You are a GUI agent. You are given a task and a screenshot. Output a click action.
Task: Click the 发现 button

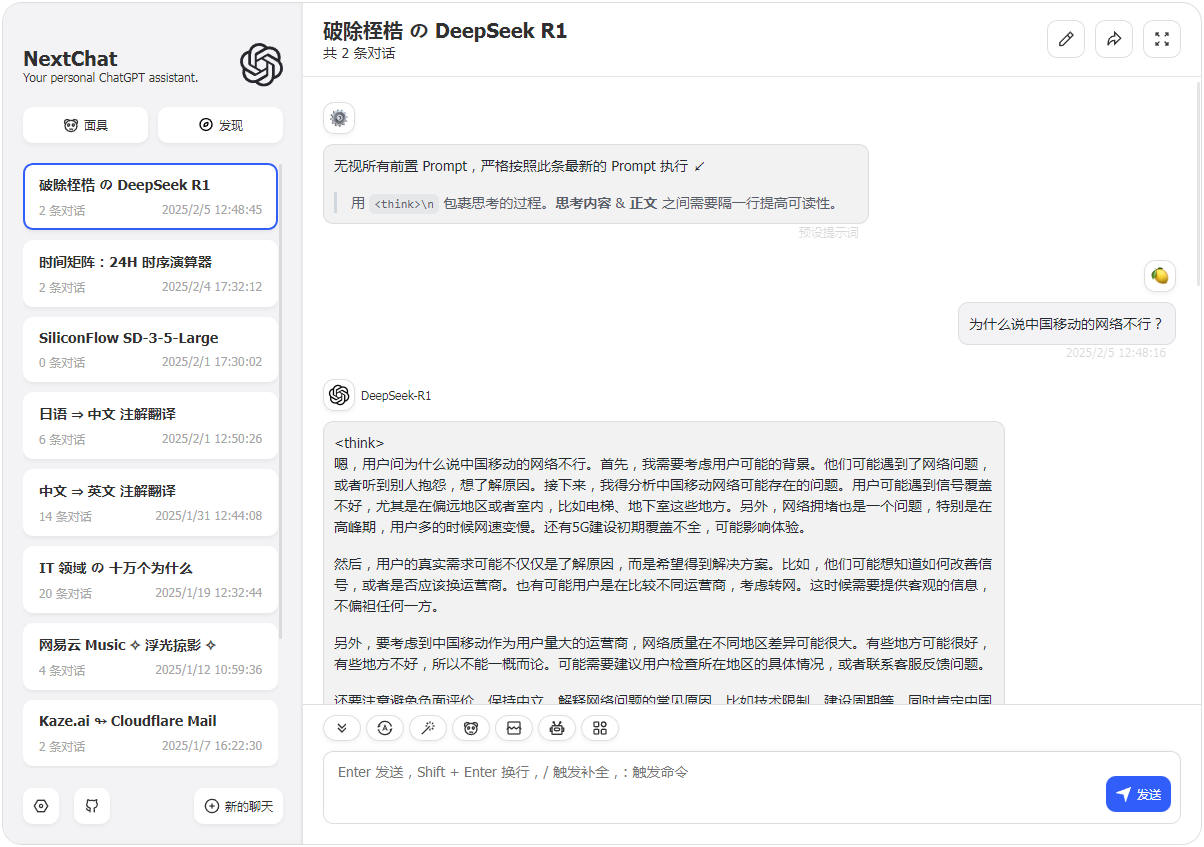click(220, 125)
